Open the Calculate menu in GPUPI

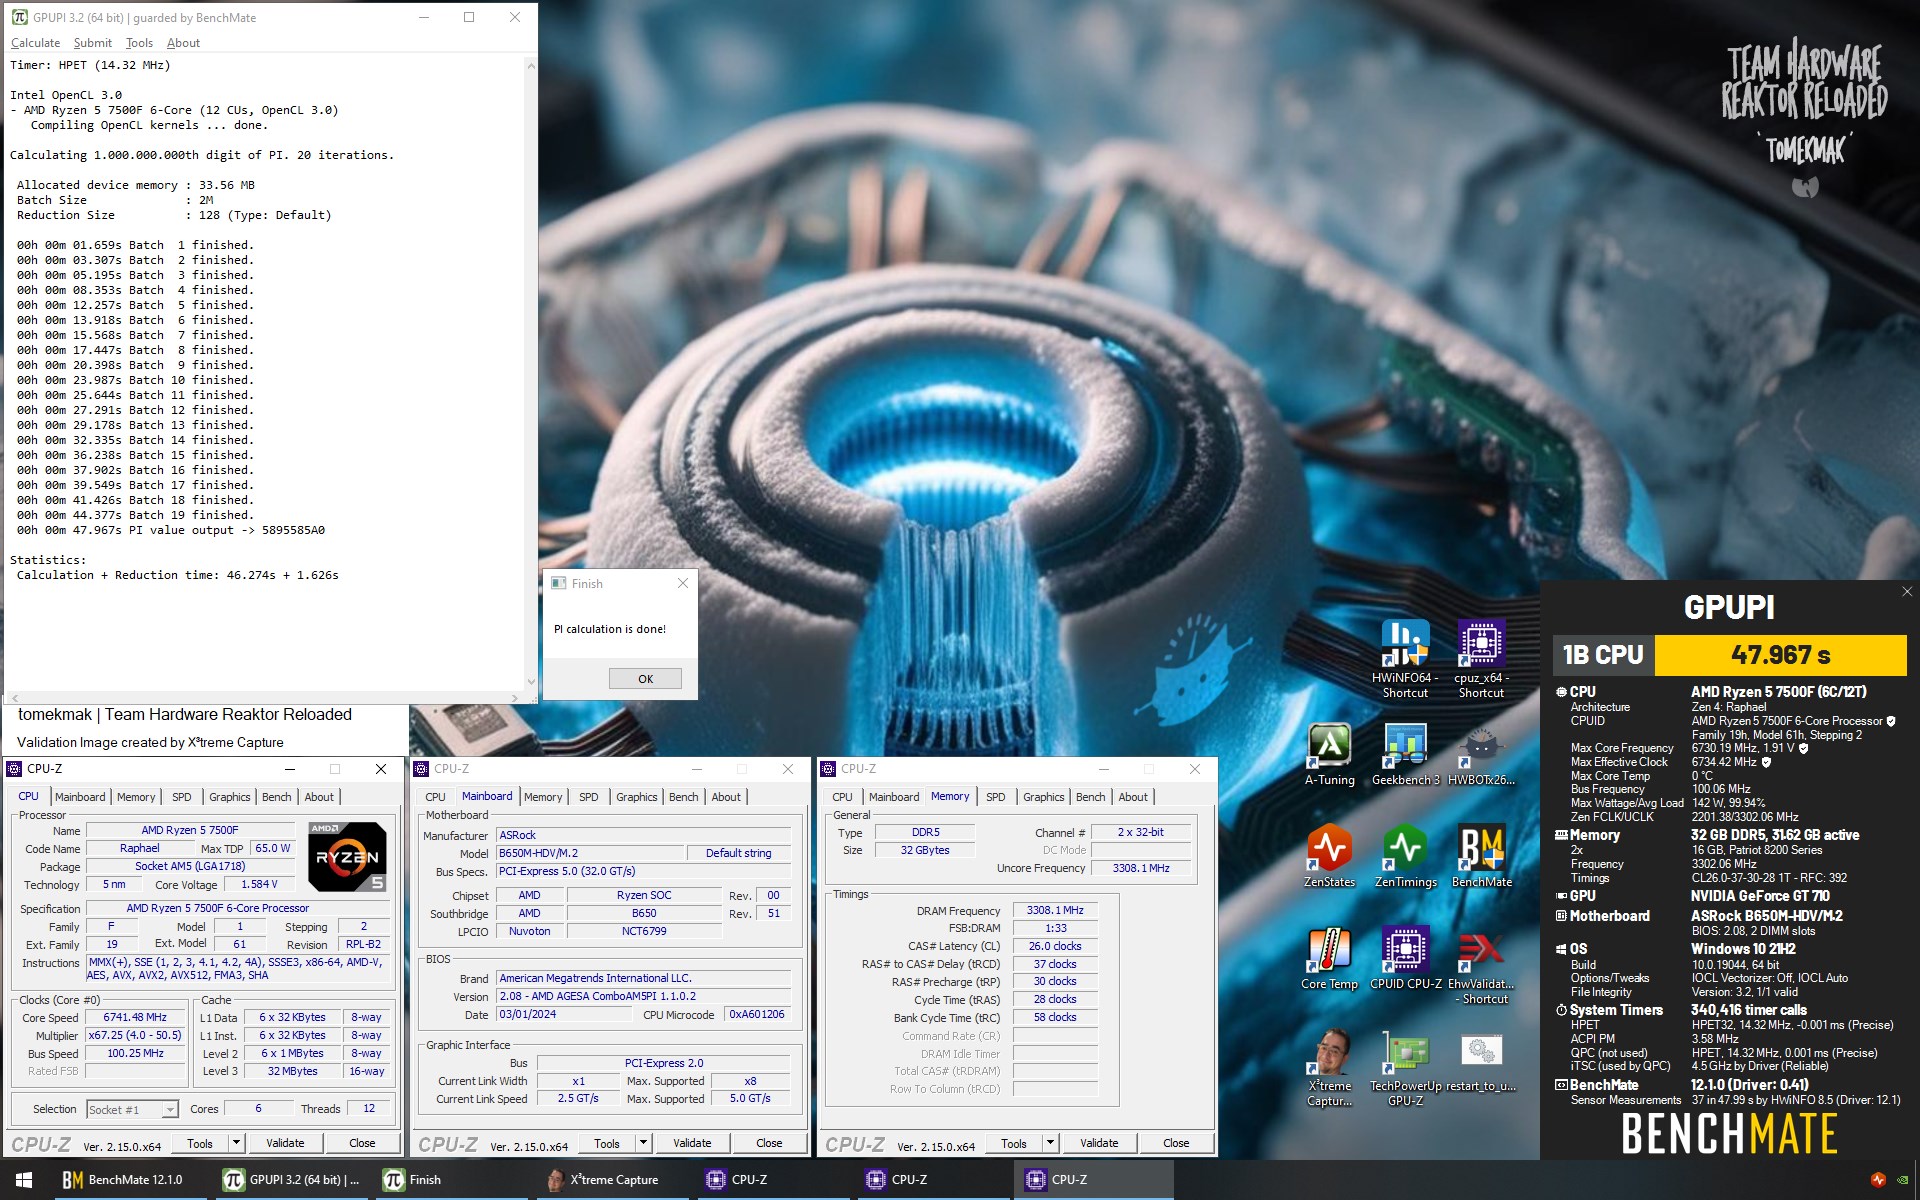[x=35, y=43]
